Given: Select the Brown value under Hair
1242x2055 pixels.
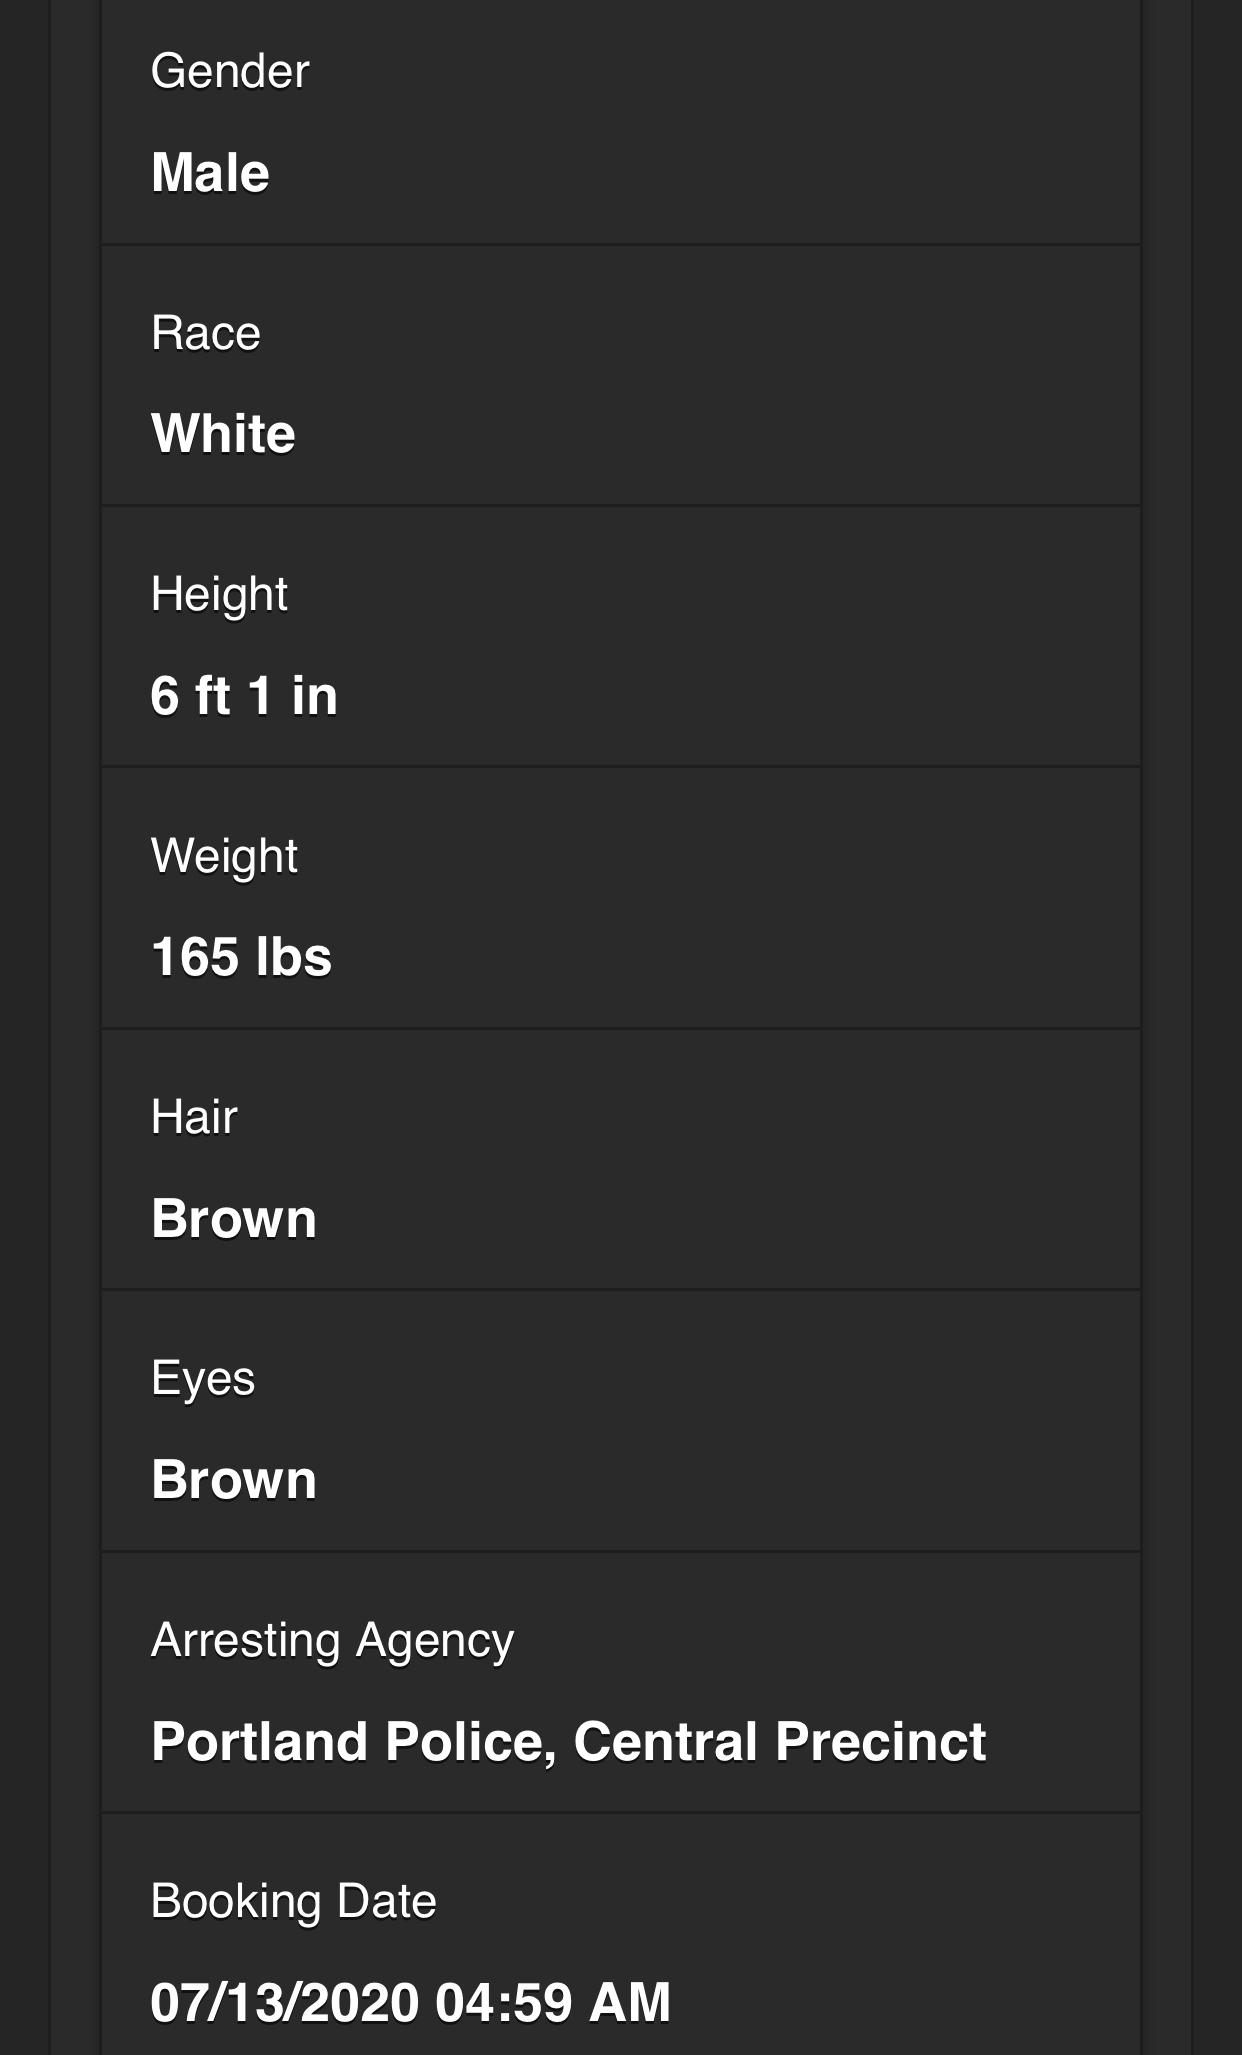Looking at the screenshot, I should 234,1219.
